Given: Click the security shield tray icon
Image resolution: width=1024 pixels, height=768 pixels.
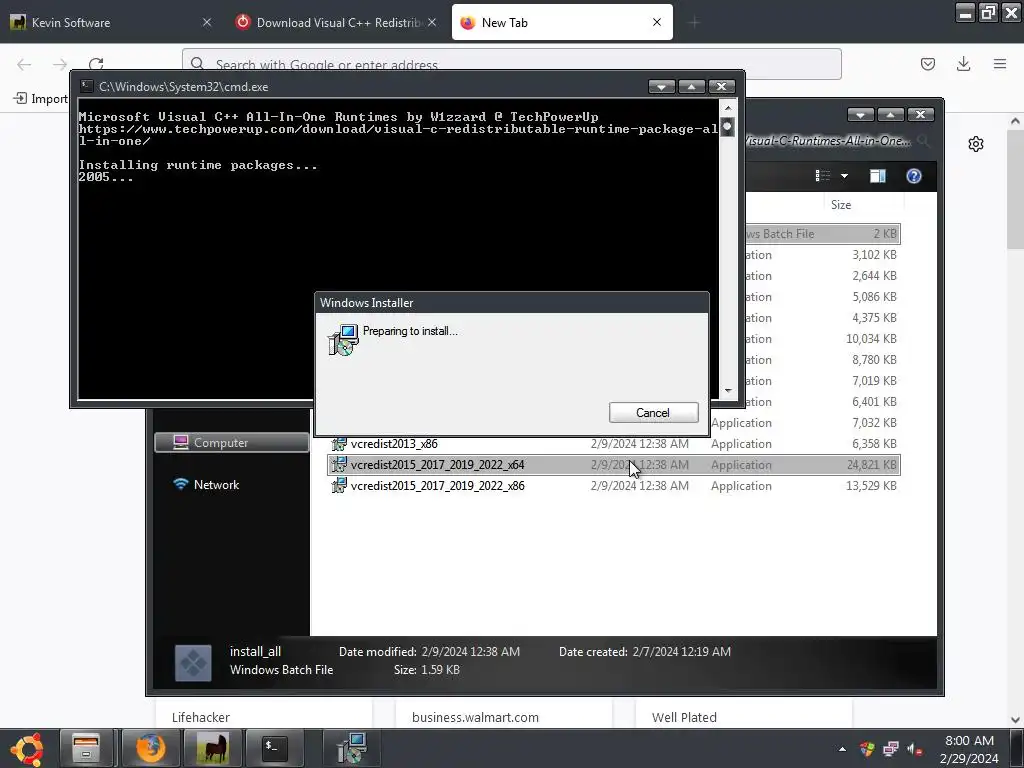Looking at the screenshot, I should (867, 749).
